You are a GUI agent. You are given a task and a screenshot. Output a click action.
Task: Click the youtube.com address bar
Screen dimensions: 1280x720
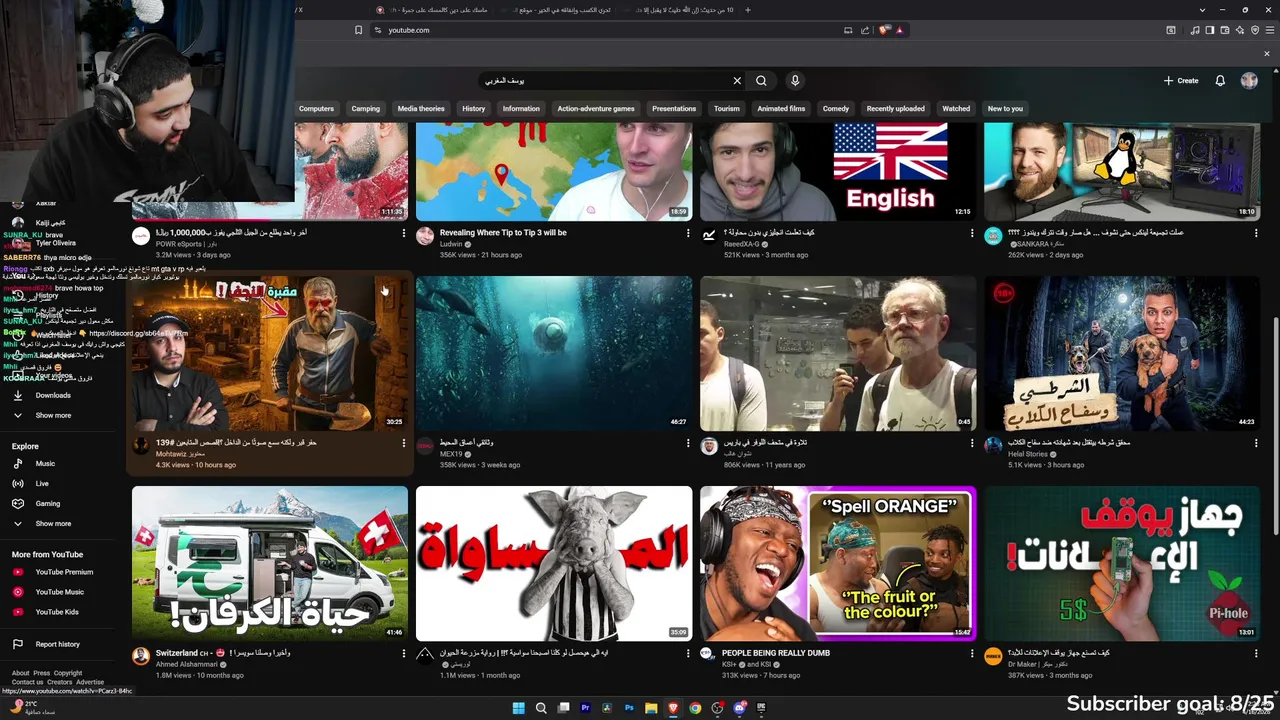[610, 30]
